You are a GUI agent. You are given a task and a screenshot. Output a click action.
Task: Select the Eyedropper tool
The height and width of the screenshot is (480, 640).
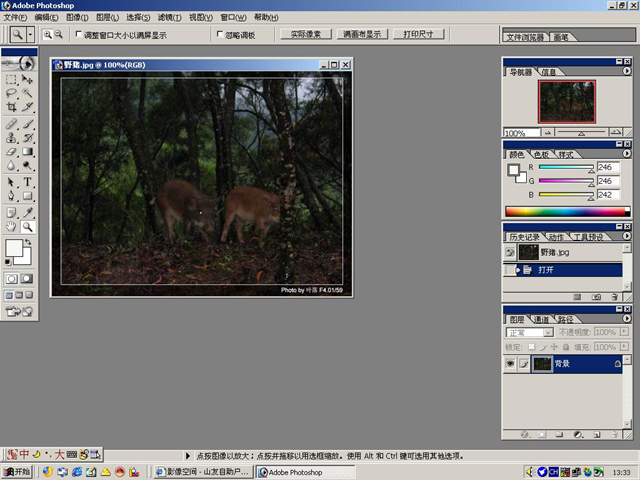pos(27,213)
